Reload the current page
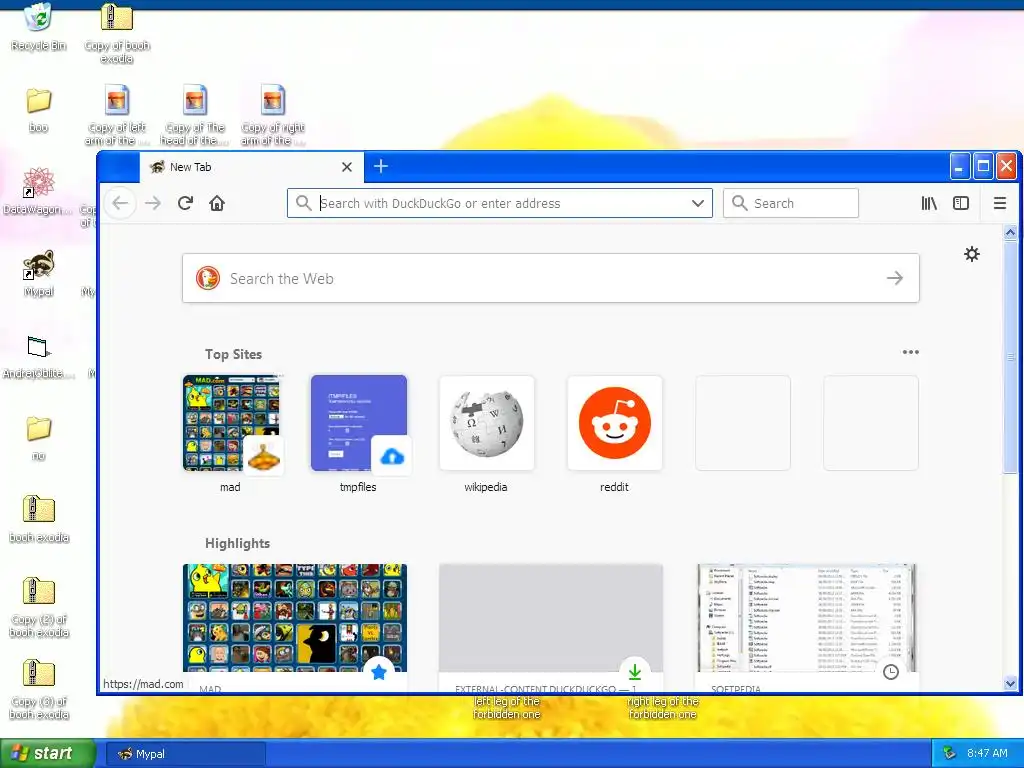This screenshot has width=1024, height=768. click(185, 203)
